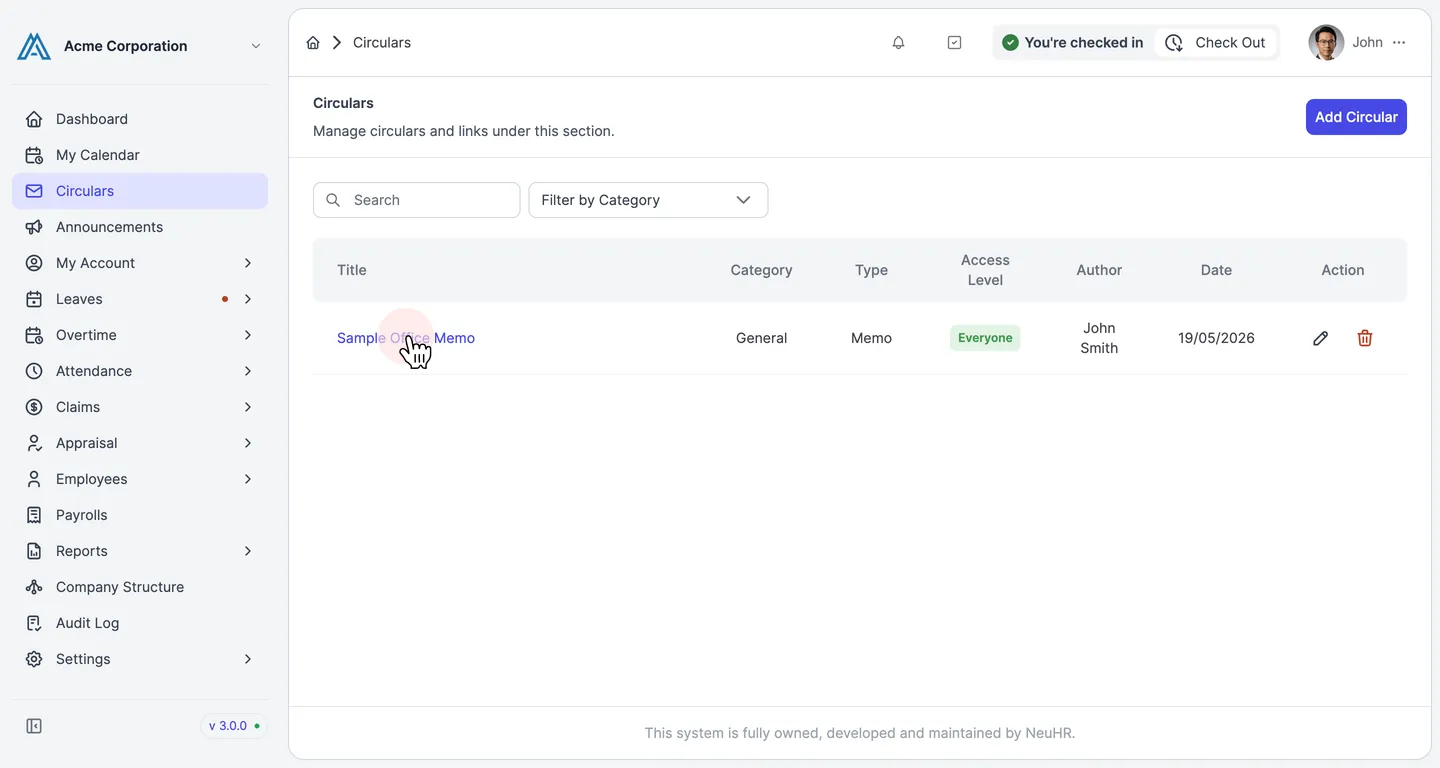The width and height of the screenshot is (1440, 768).
Task: Click the home breadcrumb icon
Action: (x=313, y=43)
